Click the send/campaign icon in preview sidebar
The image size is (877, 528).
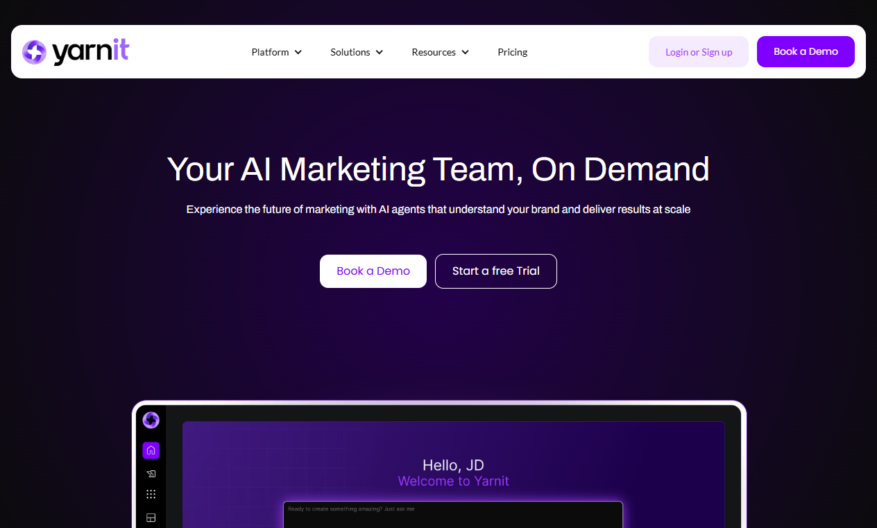[151, 474]
